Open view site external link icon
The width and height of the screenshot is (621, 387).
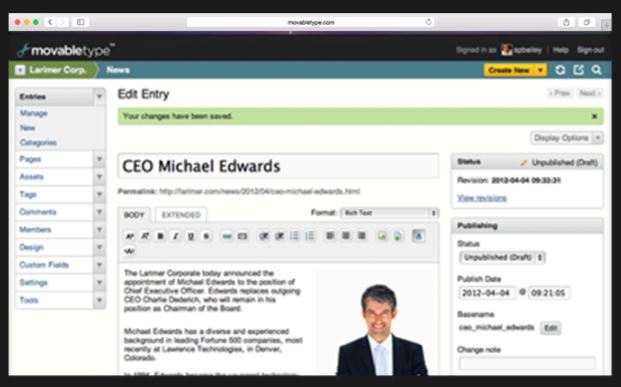[578, 70]
